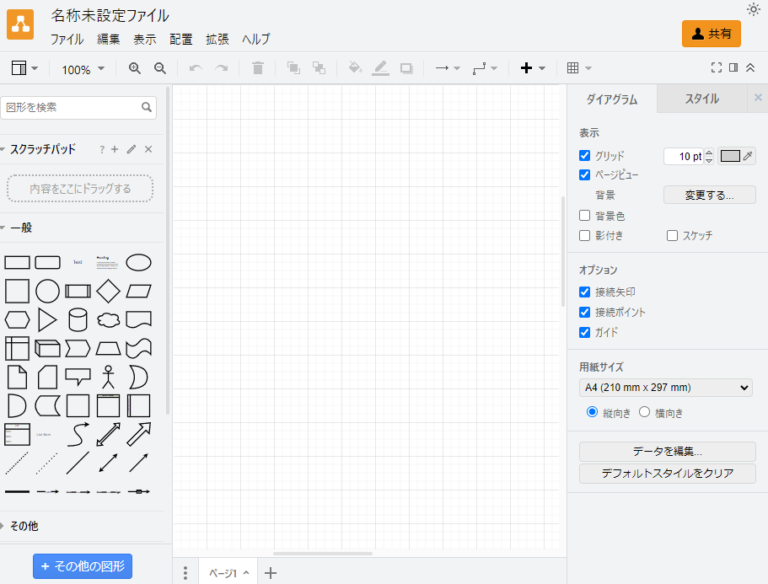Switch to the スタイル tab
The width and height of the screenshot is (768, 584).
coord(701,99)
